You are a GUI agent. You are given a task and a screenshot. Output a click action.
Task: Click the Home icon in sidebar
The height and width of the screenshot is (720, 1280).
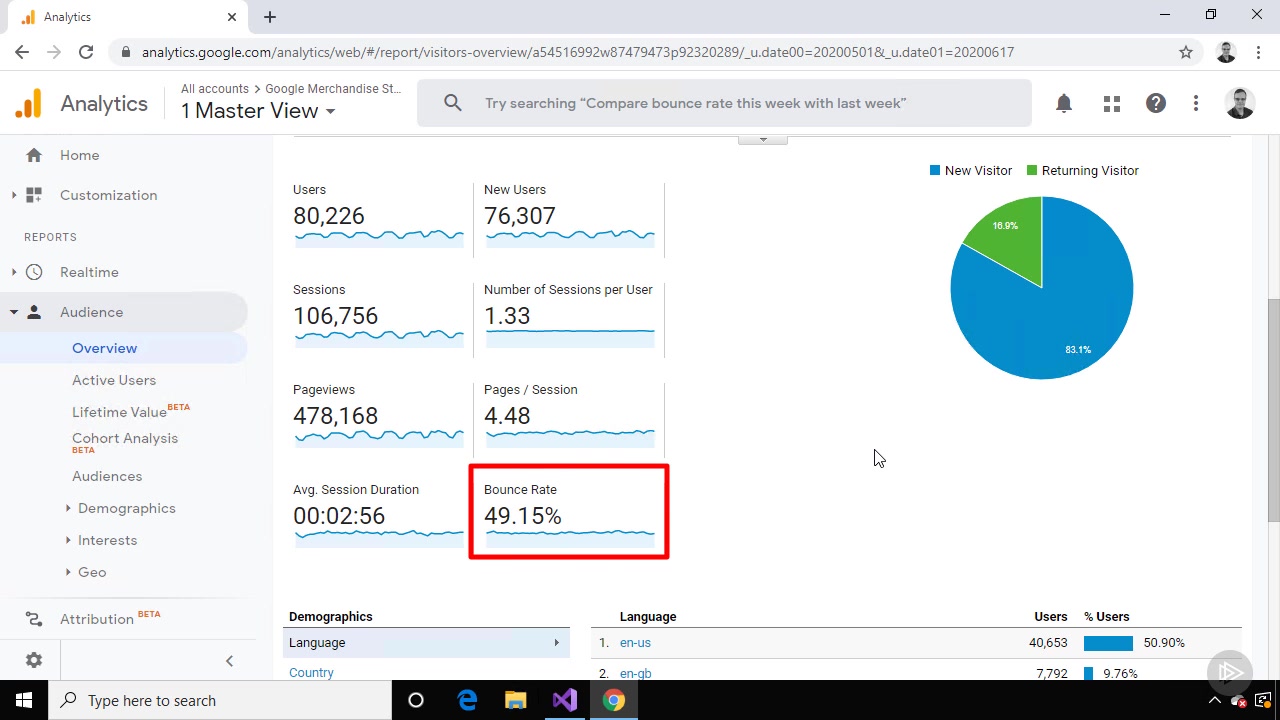[34, 155]
